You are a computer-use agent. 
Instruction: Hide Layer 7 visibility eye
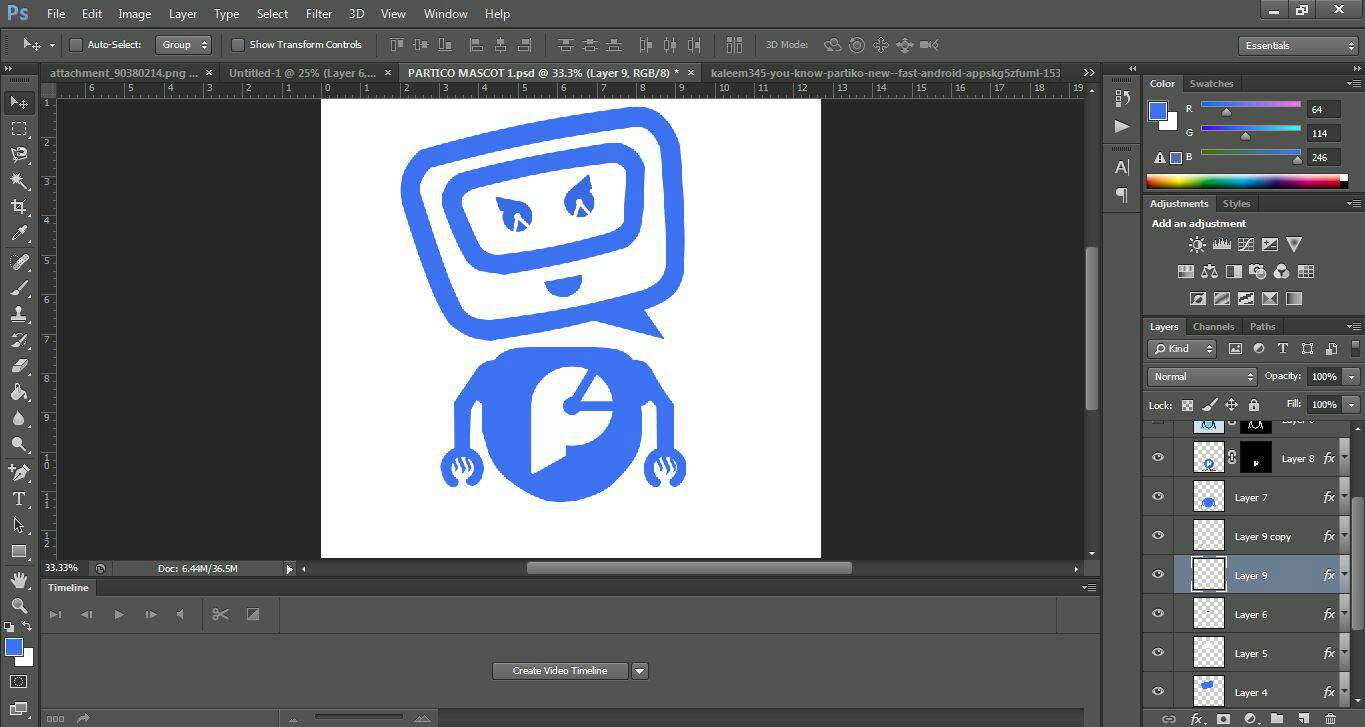tap(1158, 497)
